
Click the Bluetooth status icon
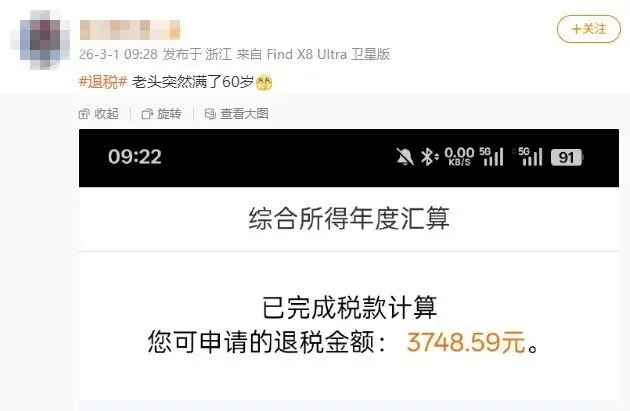429,157
